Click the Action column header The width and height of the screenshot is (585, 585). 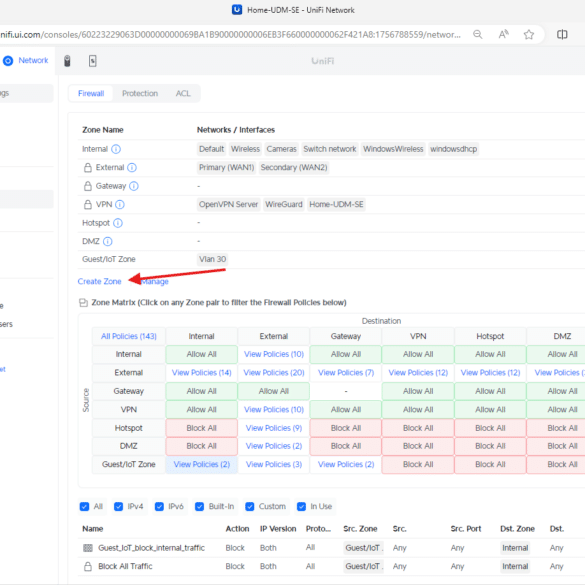(237, 529)
